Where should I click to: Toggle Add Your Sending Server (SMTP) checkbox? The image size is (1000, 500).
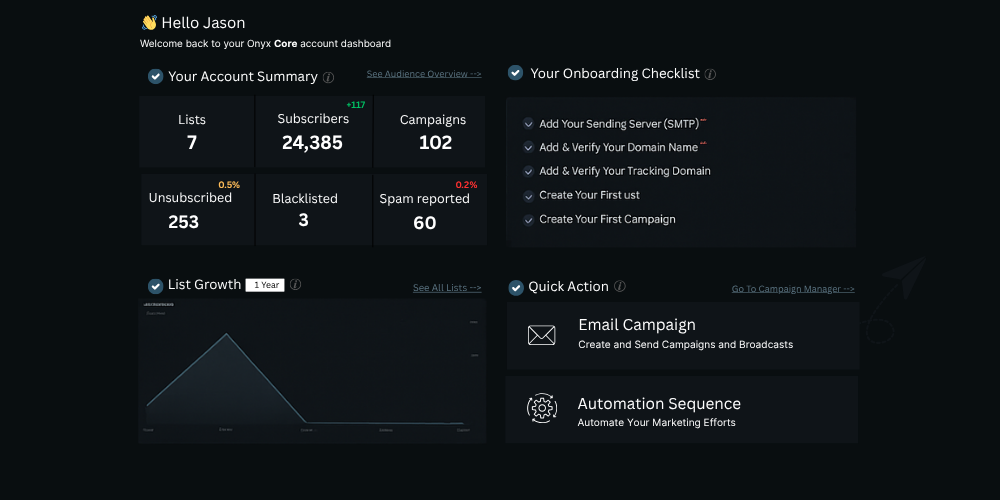pyautogui.click(x=528, y=124)
